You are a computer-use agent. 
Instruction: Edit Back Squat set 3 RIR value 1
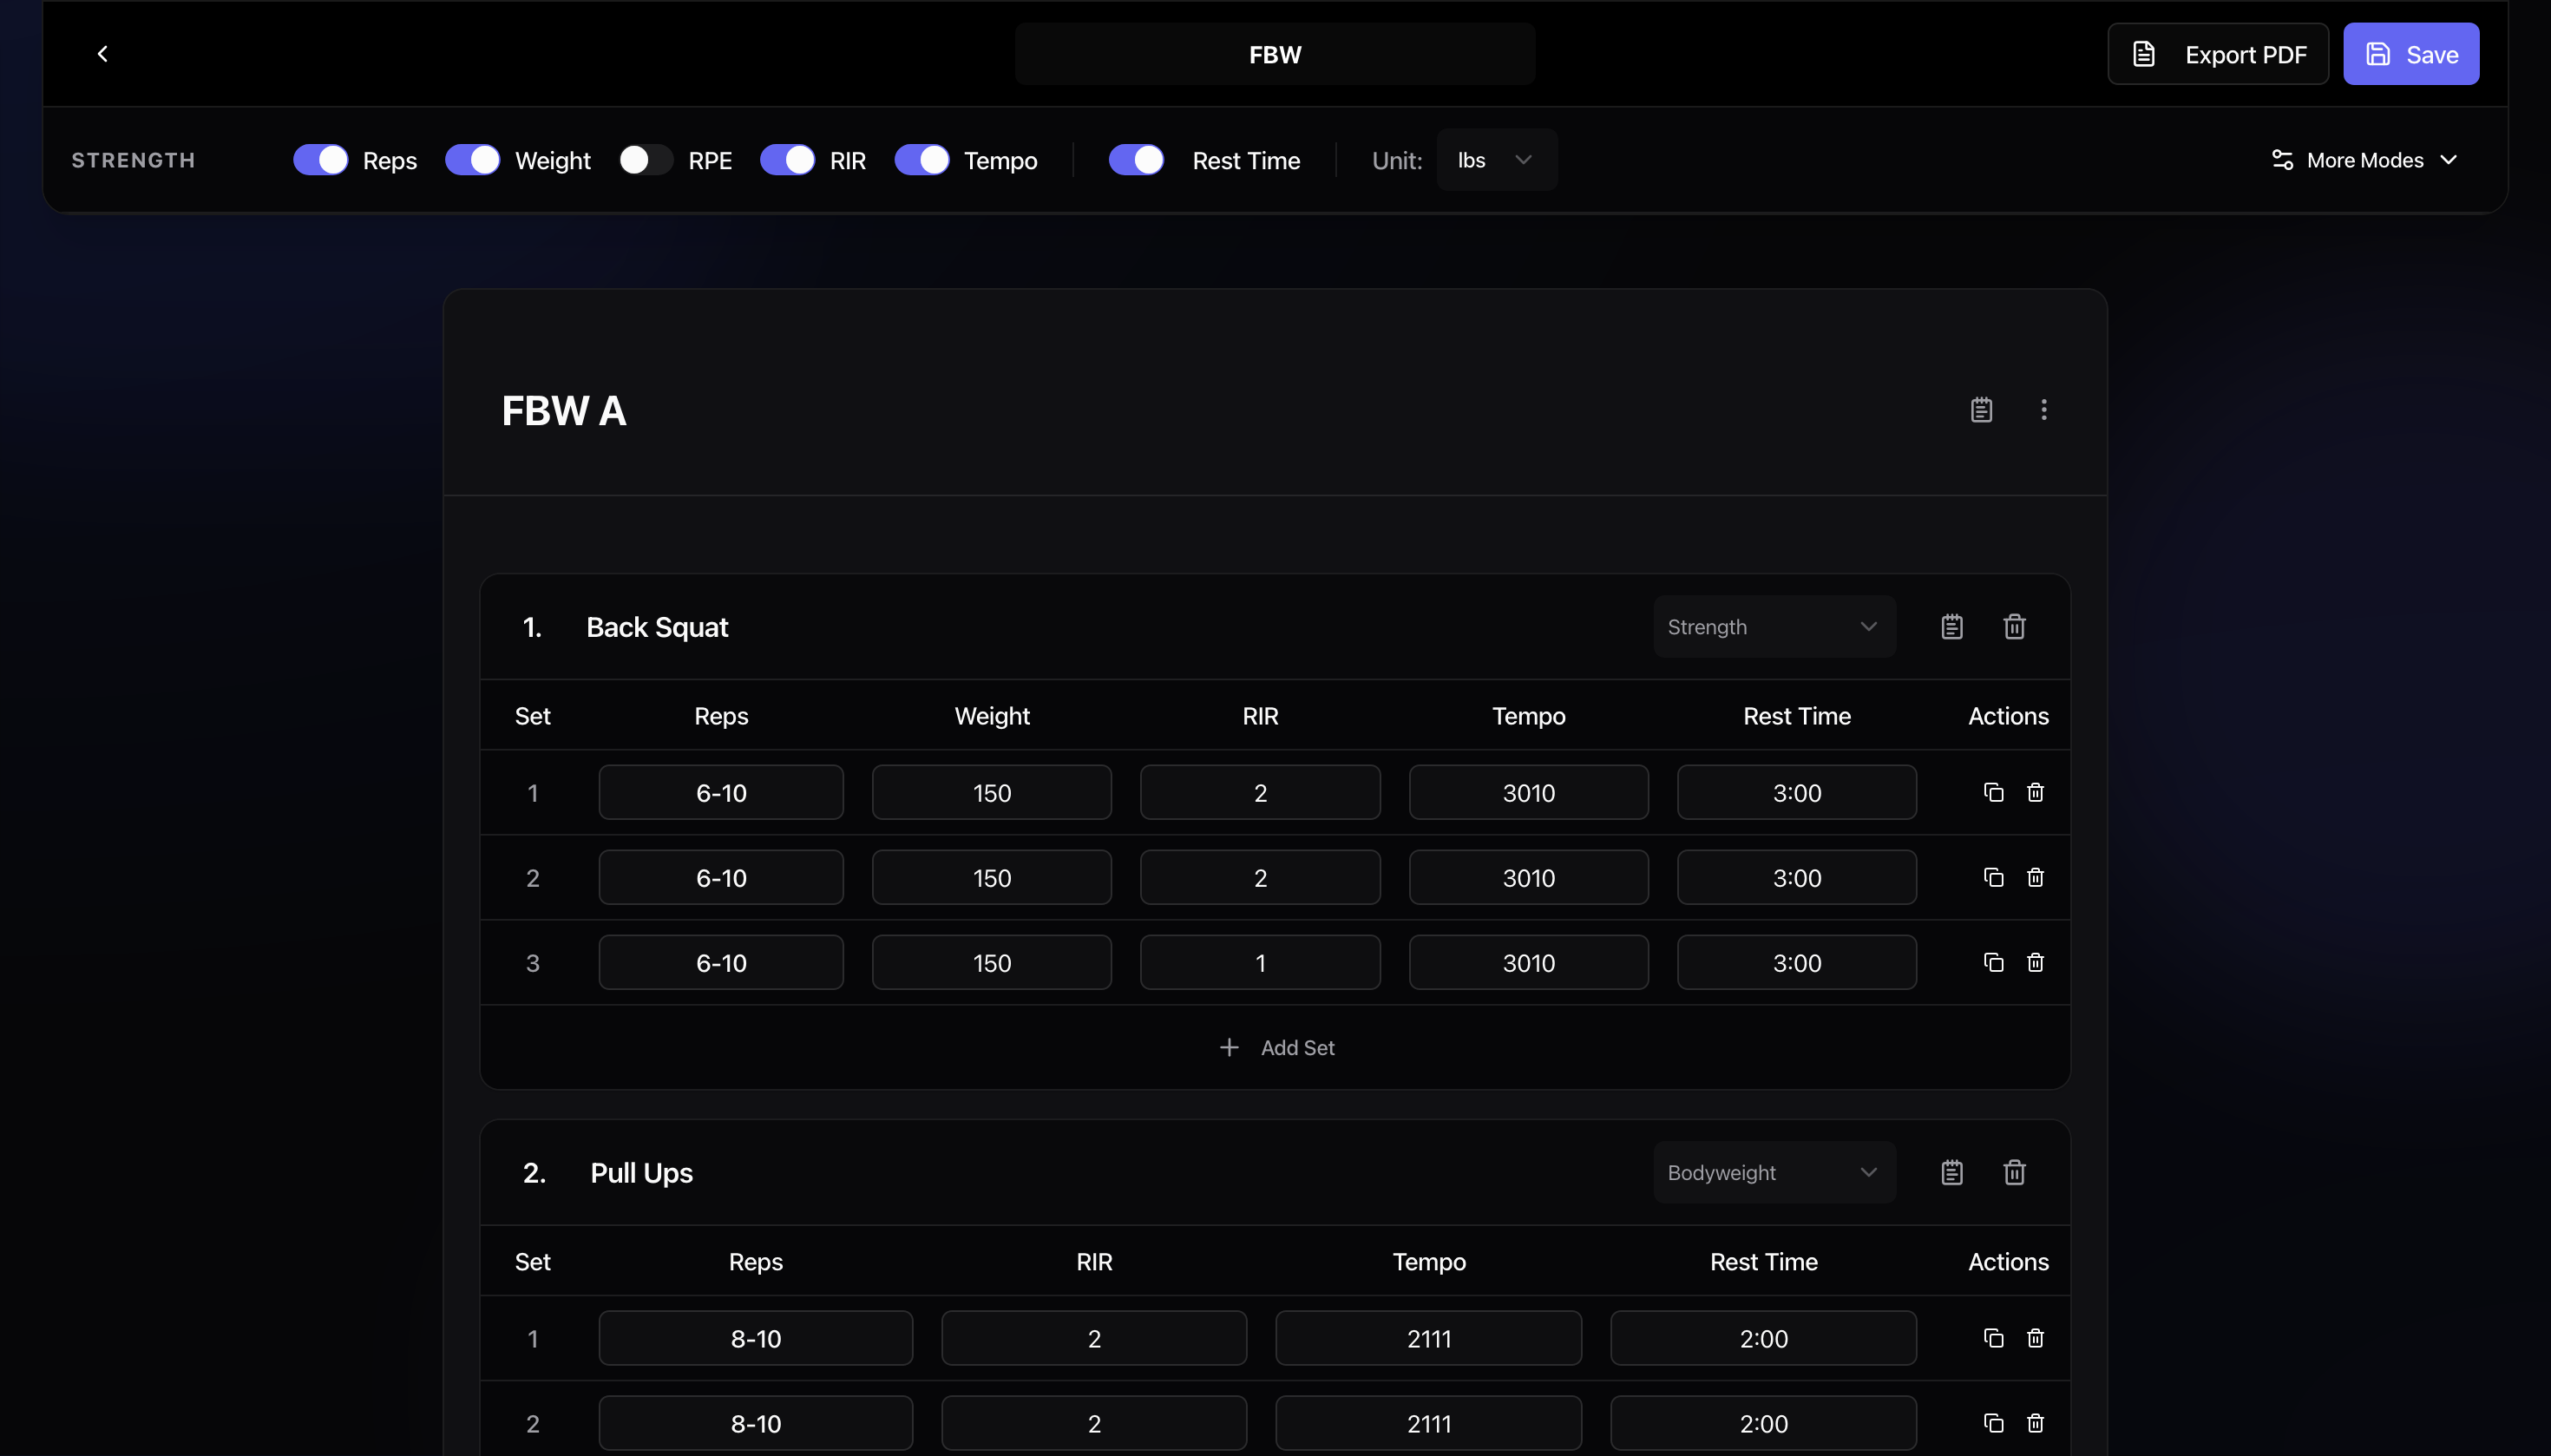(x=1260, y=963)
